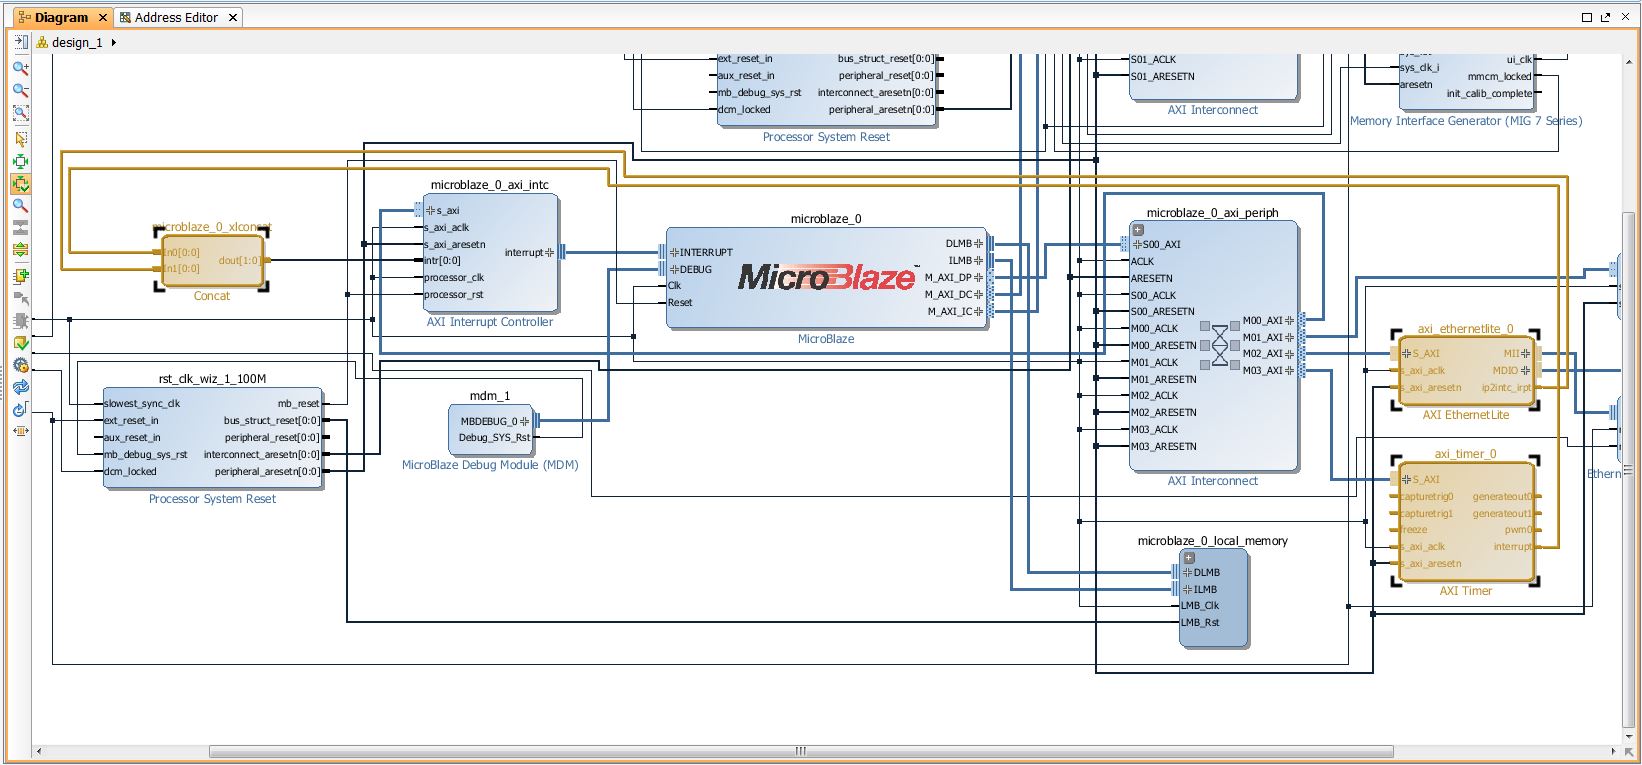Viewport: 1642px width, 765px height.
Task: Click the Validate Design checkmark icon
Action: point(20,343)
